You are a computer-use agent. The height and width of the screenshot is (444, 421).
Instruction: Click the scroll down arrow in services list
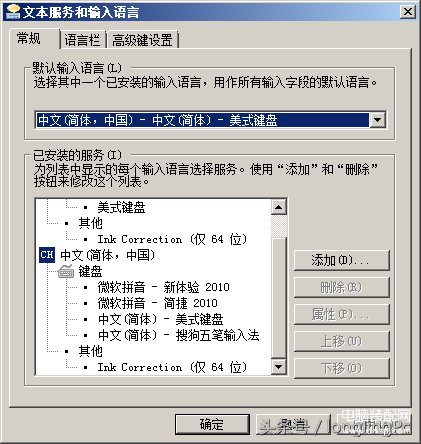point(279,367)
